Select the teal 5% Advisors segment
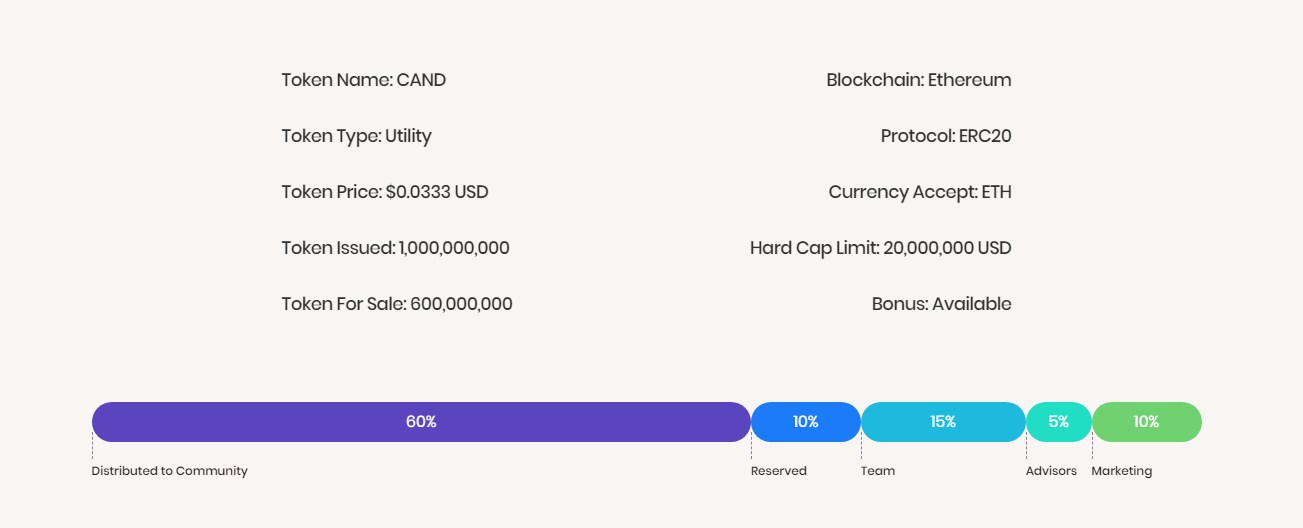The height and width of the screenshot is (528, 1303). tap(1059, 422)
